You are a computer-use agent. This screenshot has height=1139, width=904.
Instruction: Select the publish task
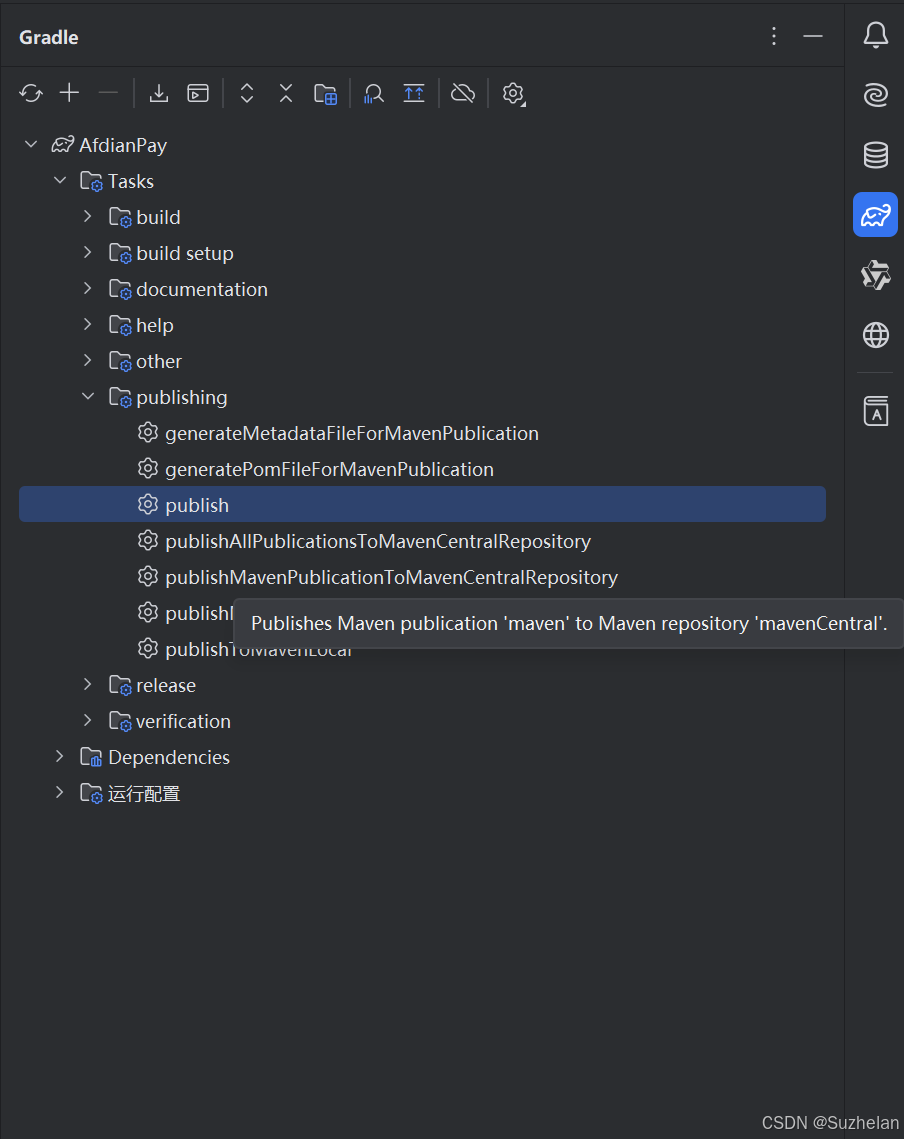[196, 504]
